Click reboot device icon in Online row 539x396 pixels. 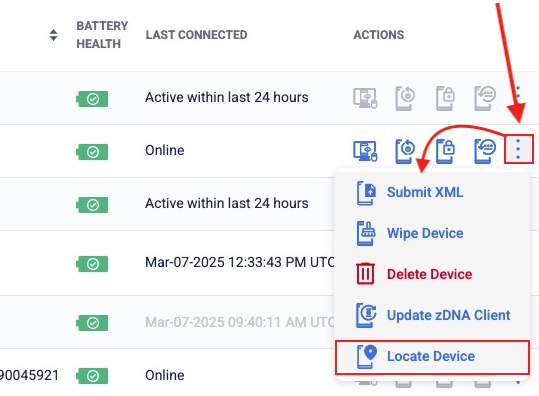pyautogui.click(x=405, y=151)
